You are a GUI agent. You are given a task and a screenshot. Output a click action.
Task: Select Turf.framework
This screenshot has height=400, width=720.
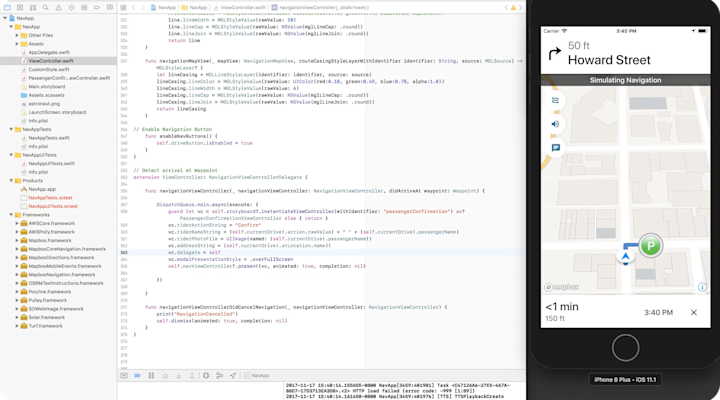point(45,326)
